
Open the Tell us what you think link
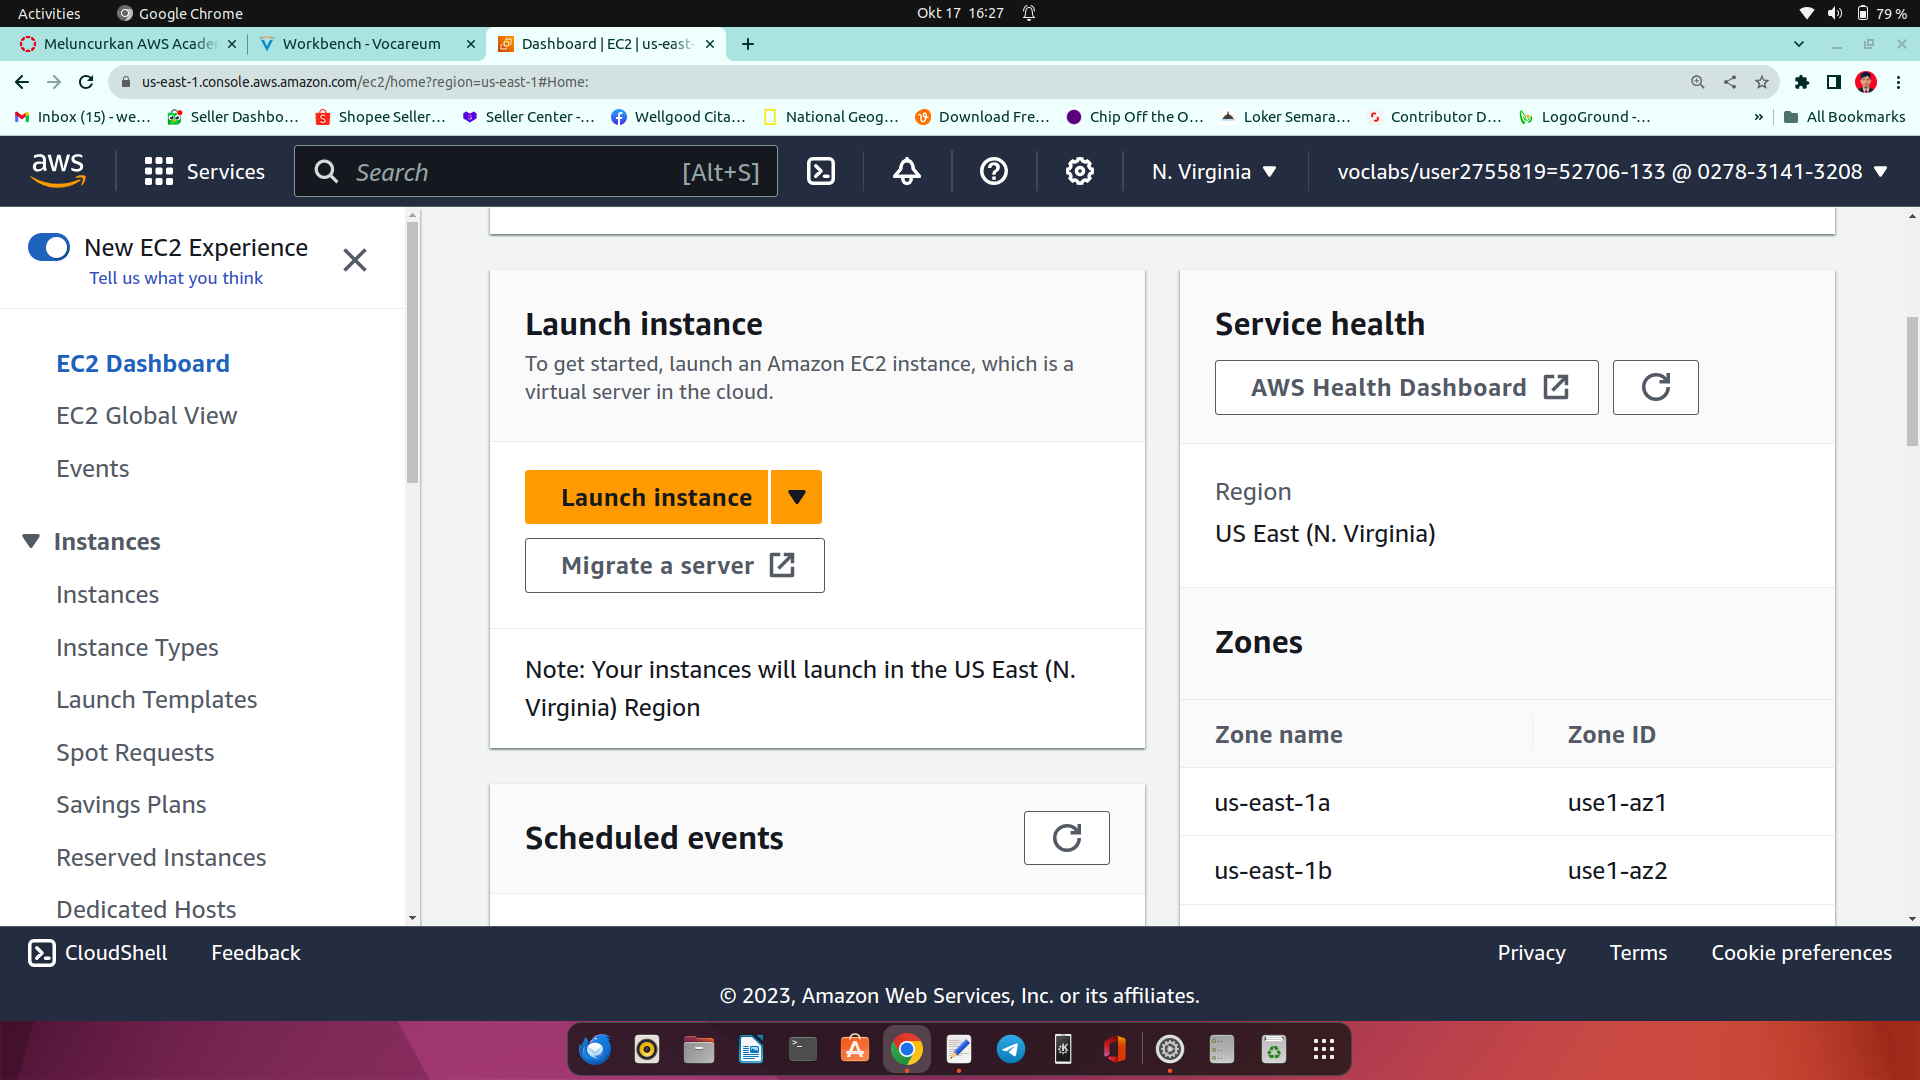(176, 278)
